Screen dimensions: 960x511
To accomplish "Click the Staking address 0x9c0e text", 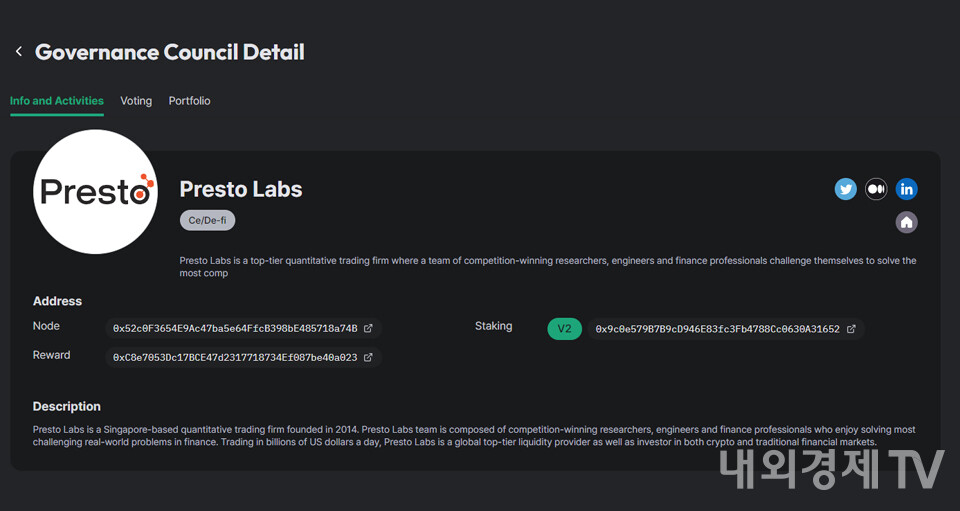I will click(x=717, y=329).
